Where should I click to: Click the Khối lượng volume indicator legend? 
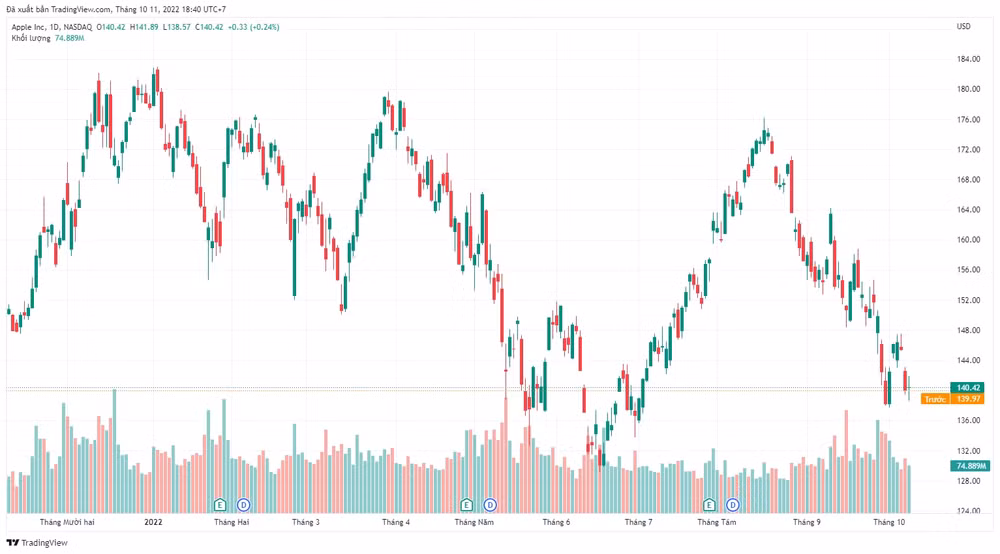pyautogui.click(x=31, y=38)
